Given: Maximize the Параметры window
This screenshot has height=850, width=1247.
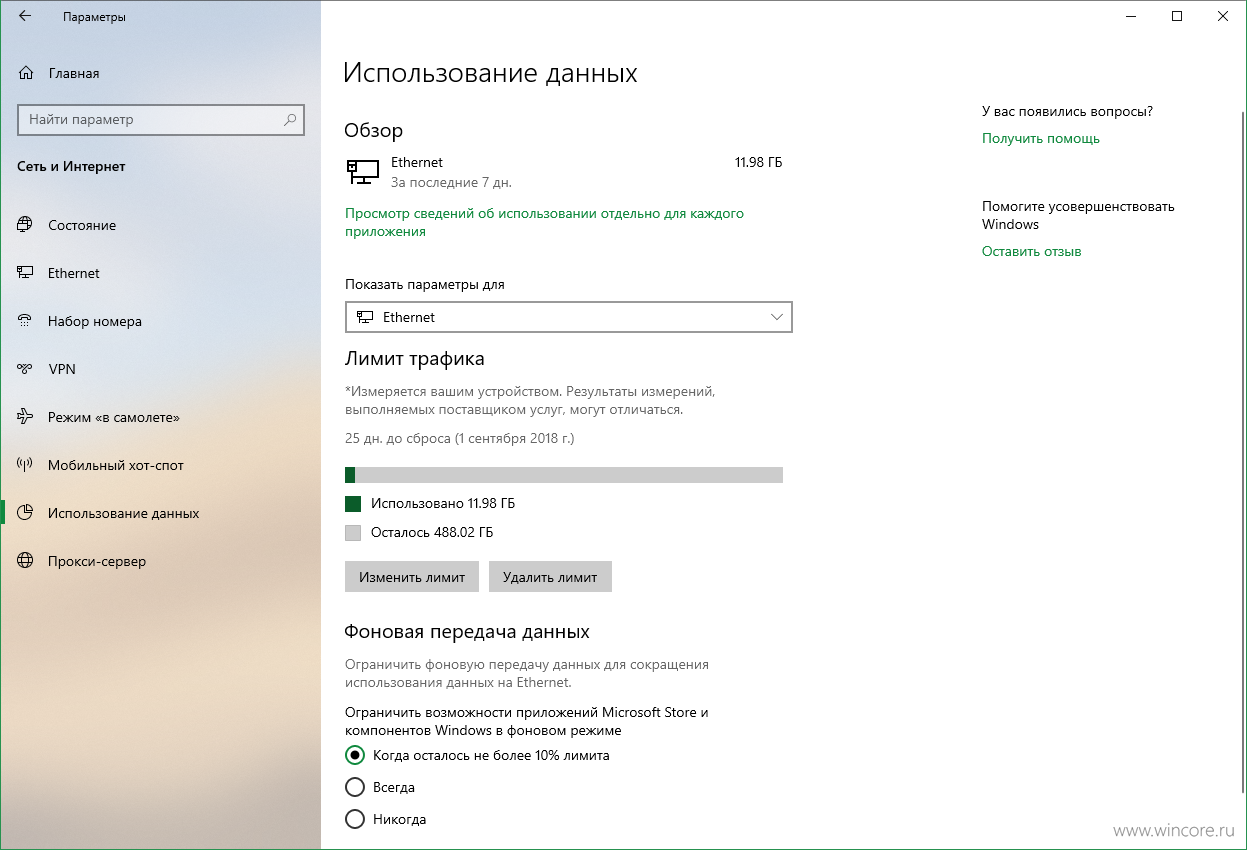Looking at the screenshot, I should 1177,16.
